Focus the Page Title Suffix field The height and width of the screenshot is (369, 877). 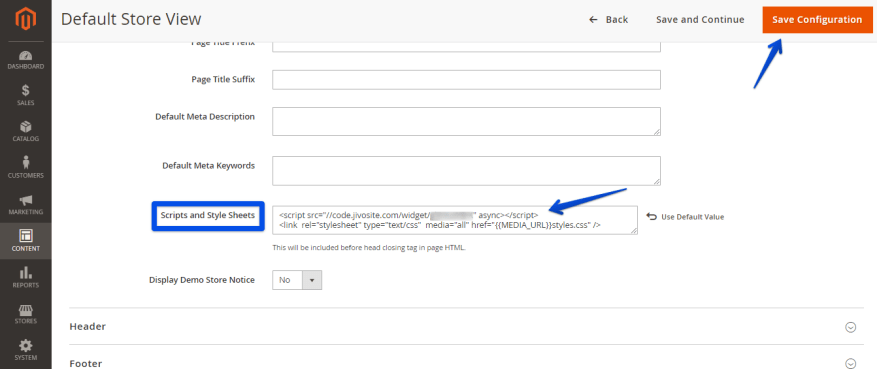(x=466, y=79)
